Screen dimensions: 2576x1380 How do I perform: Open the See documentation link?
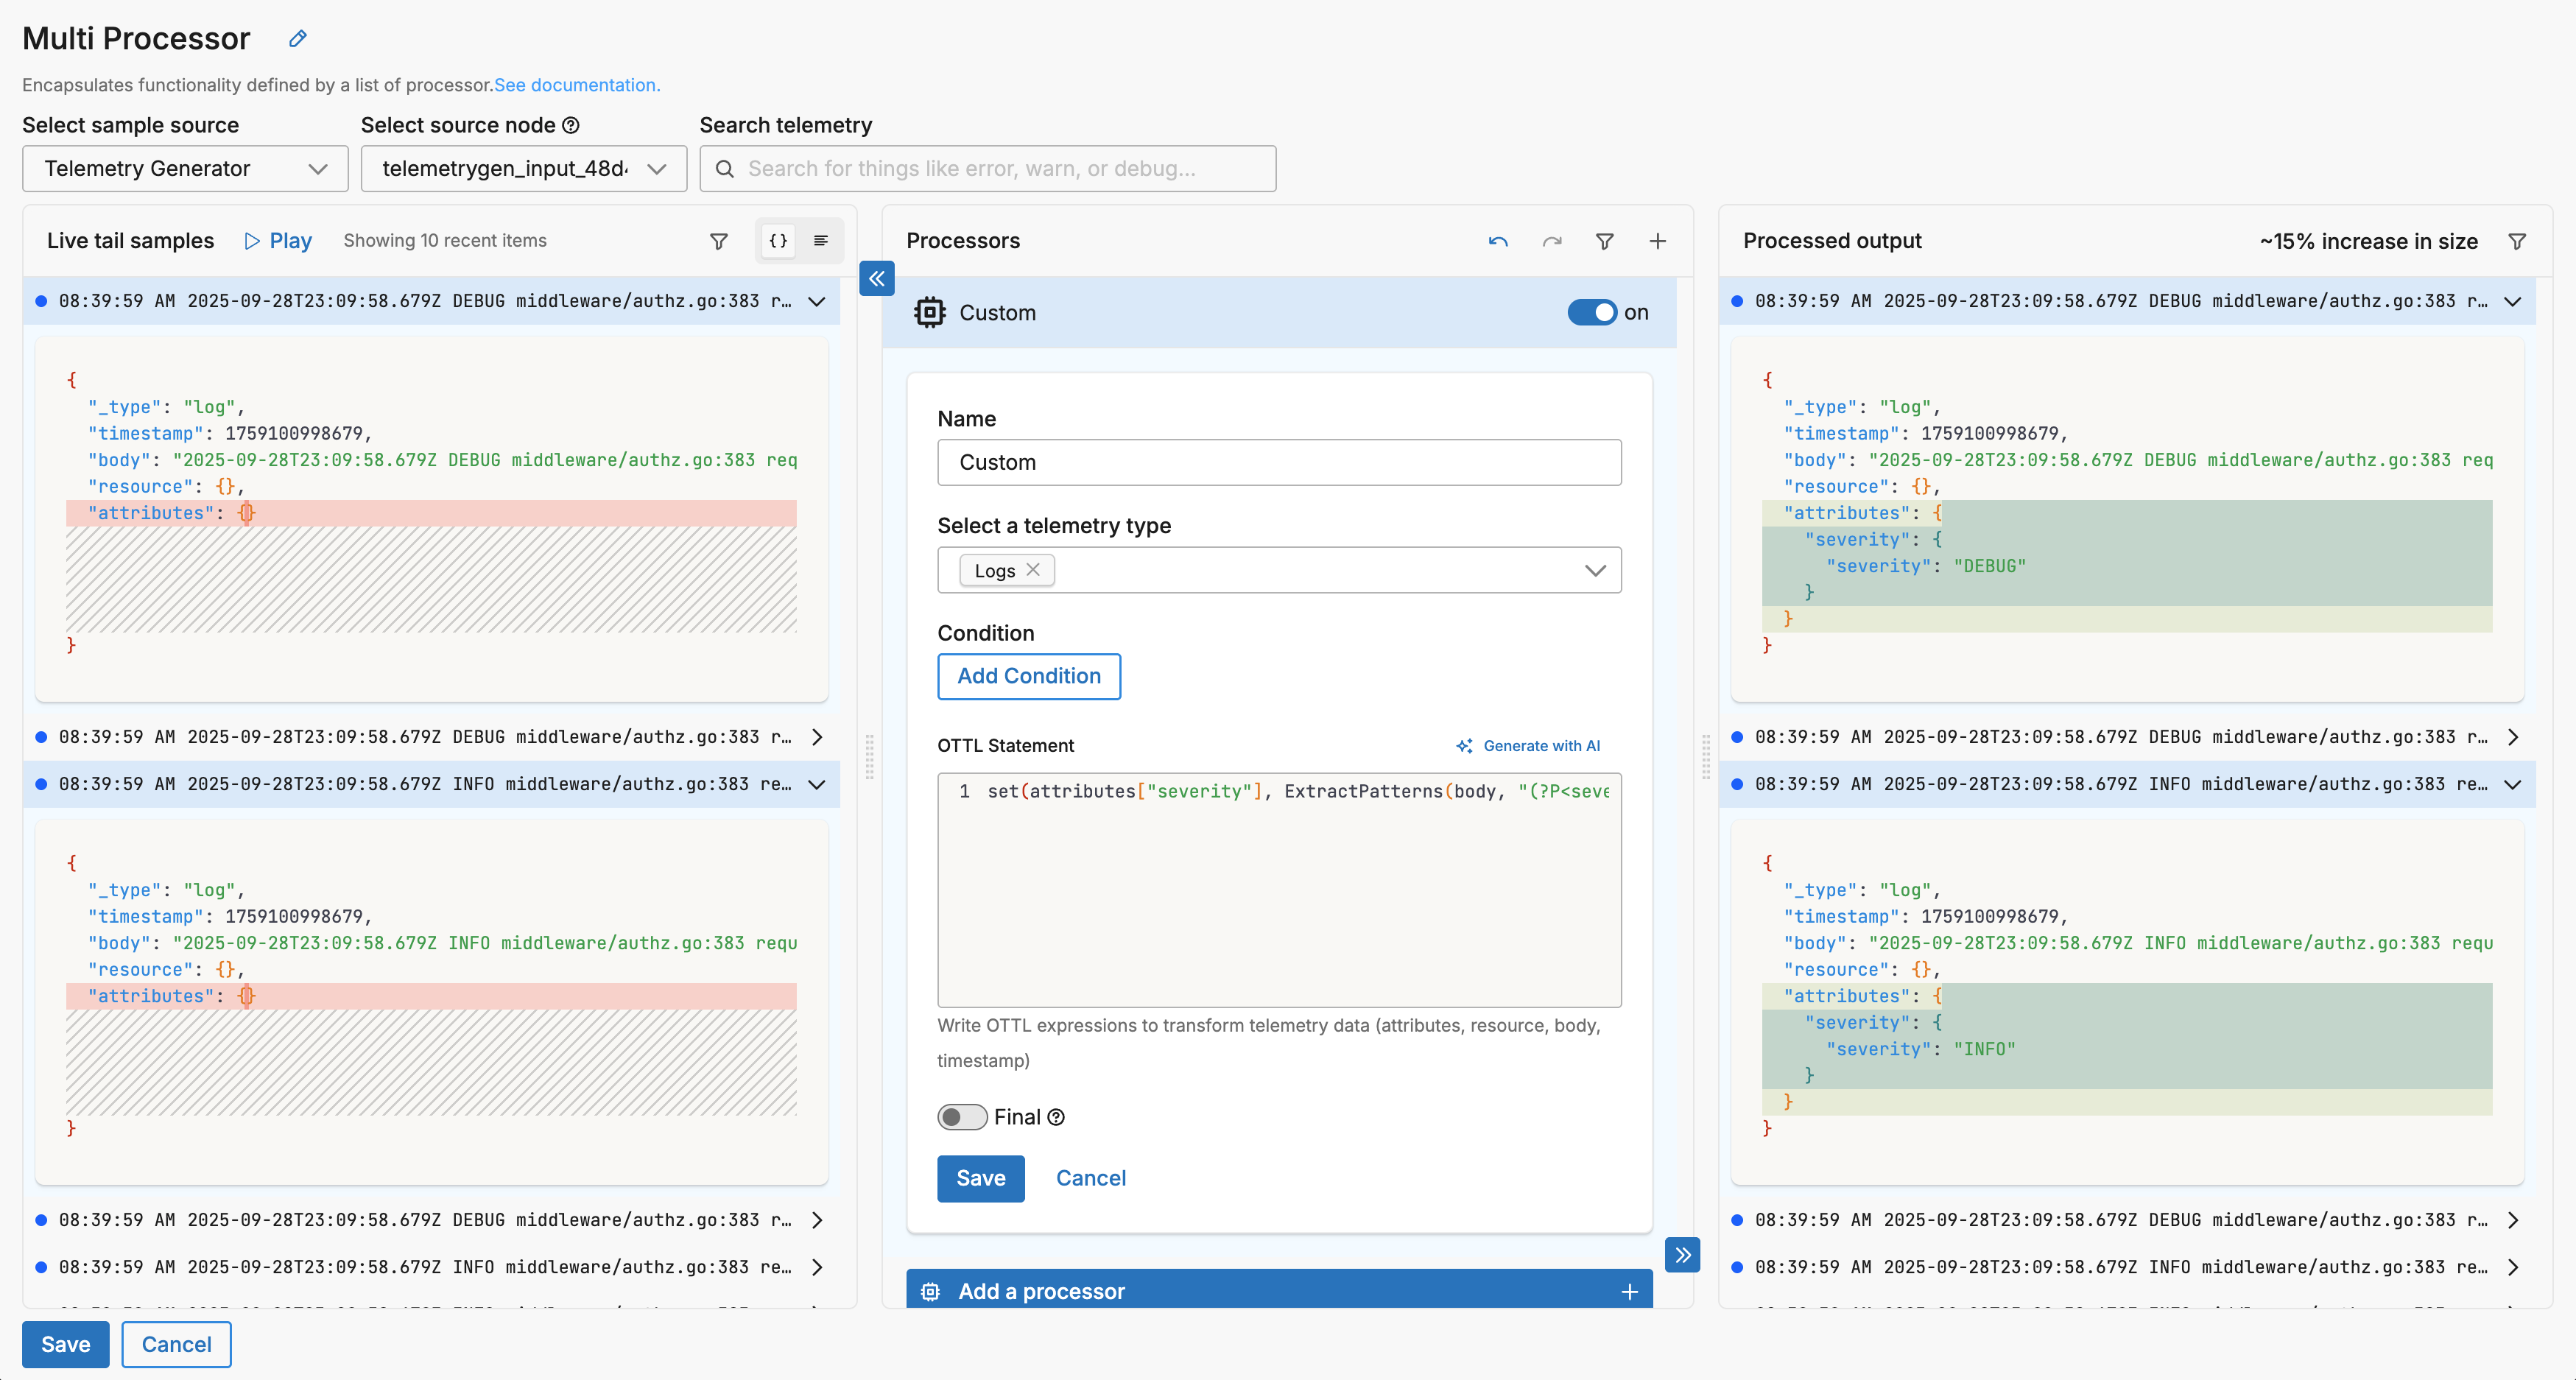click(577, 85)
